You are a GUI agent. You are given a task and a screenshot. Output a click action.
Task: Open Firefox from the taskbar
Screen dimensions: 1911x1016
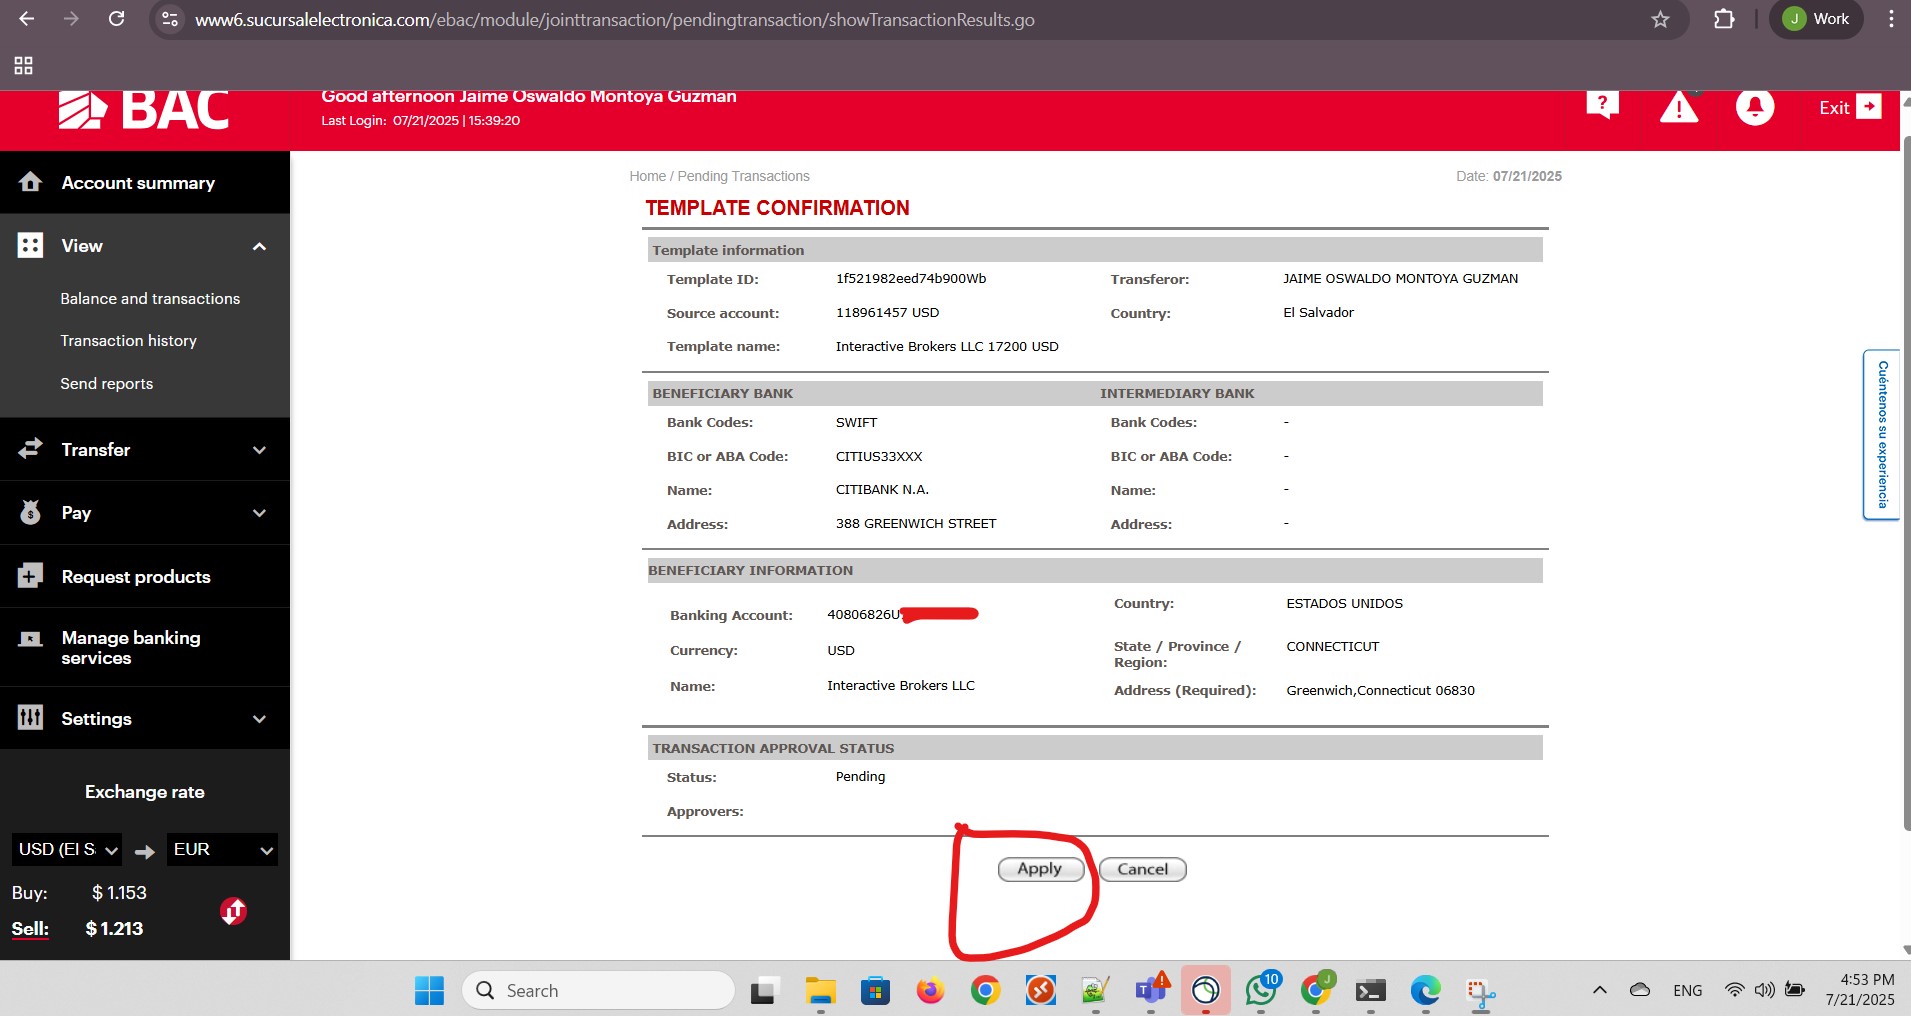pos(930,990)
